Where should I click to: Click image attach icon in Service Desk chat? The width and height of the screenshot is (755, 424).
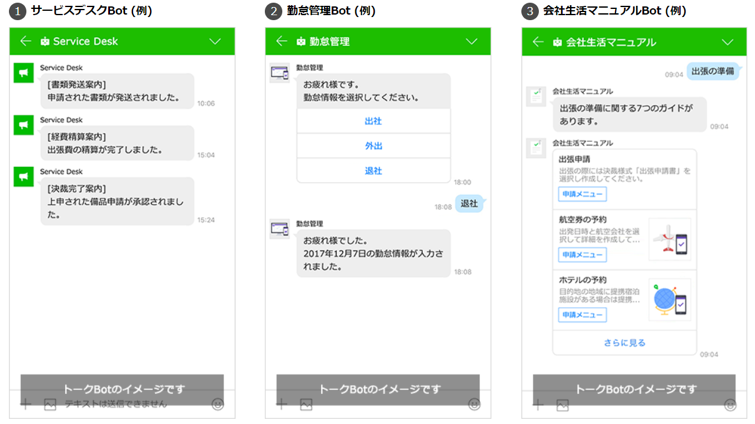pos(50,405)
